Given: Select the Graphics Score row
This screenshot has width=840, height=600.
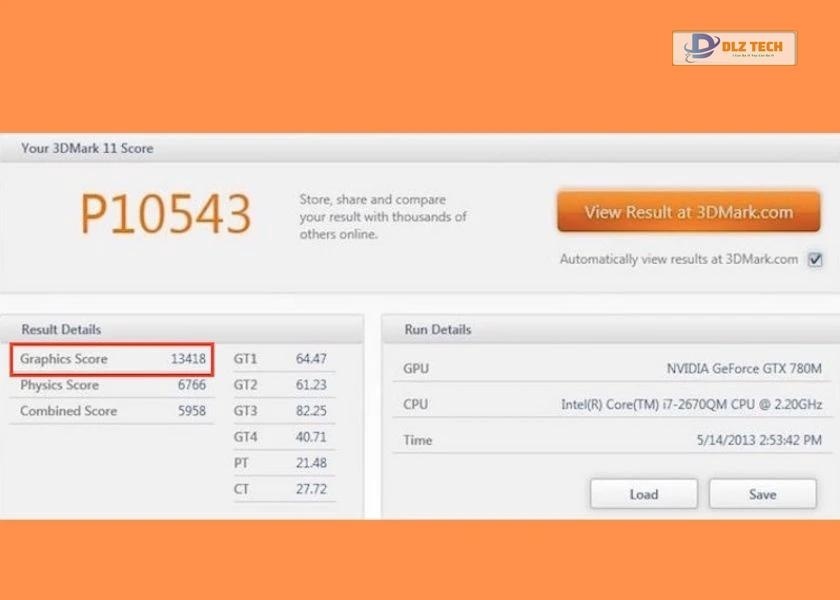Looking at the screenshot, I should click(x=112, y=359).
